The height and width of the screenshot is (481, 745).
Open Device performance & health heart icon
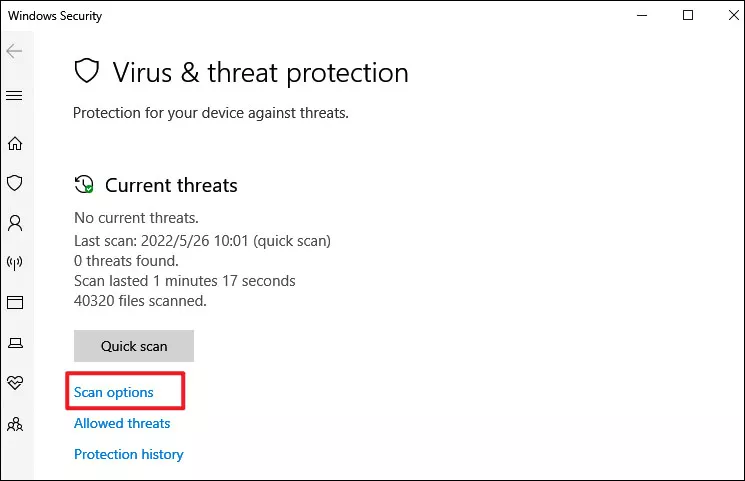15,383
